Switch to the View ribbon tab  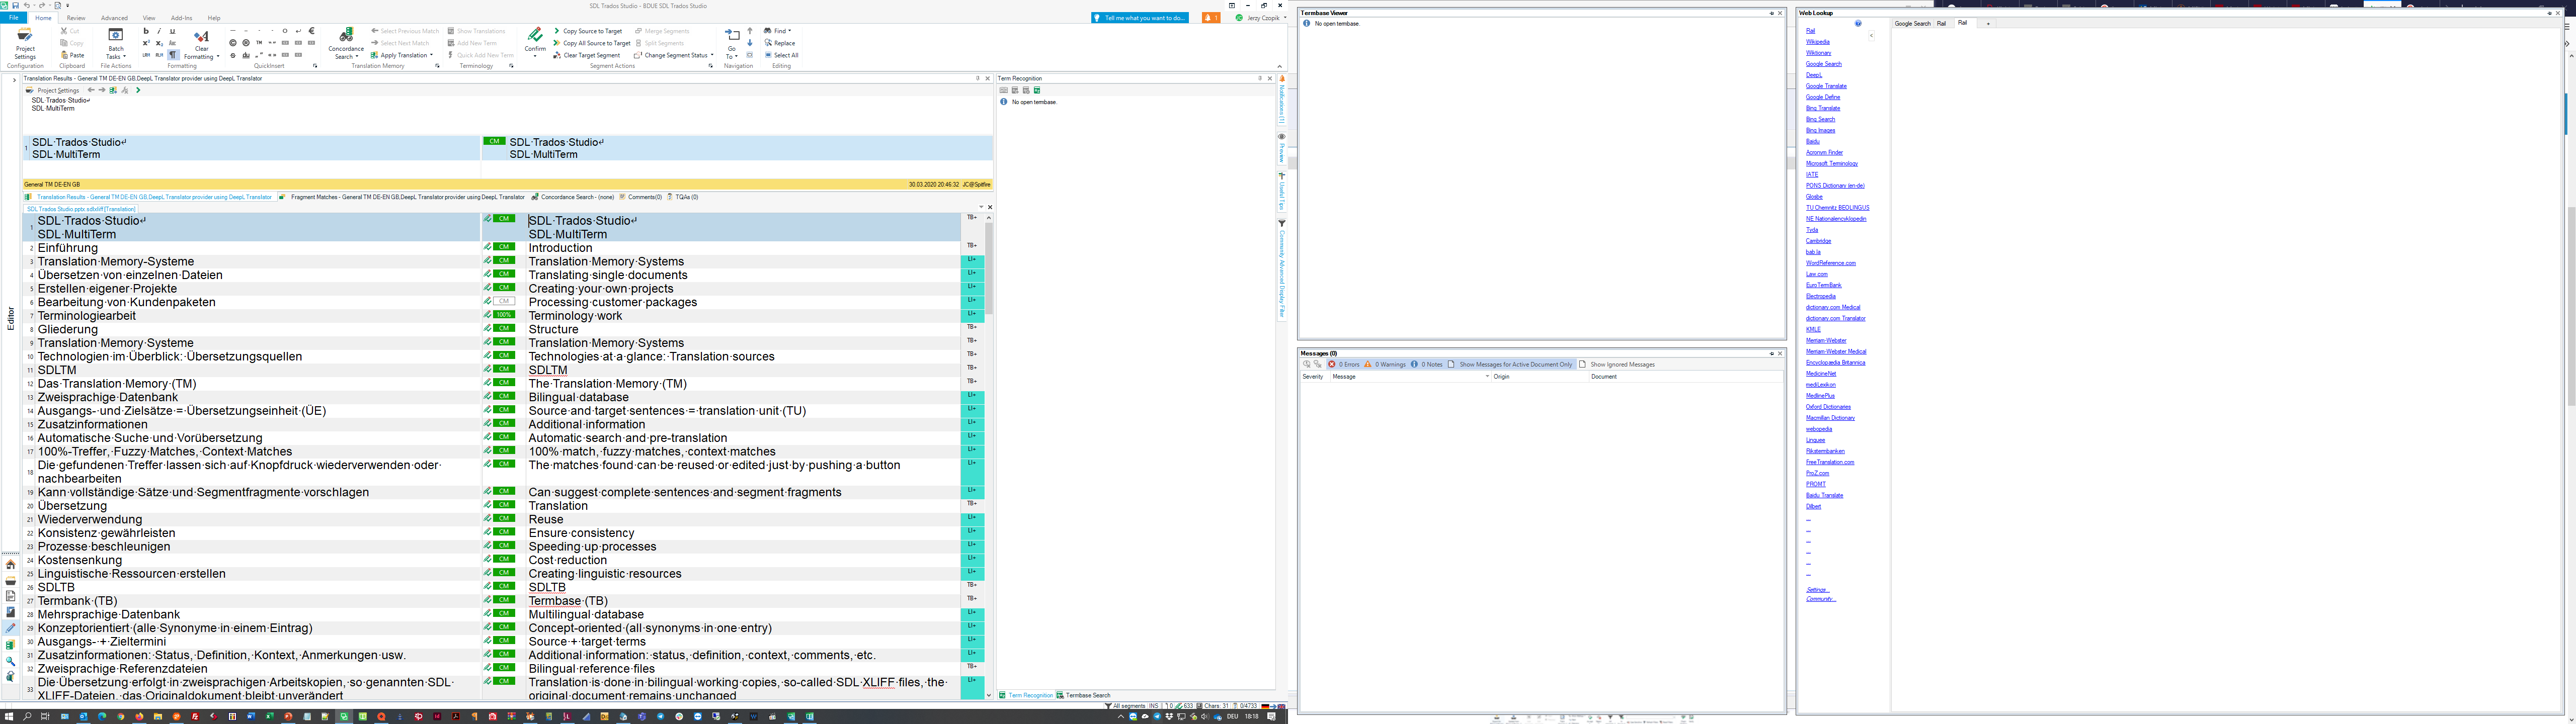(149, 18)
